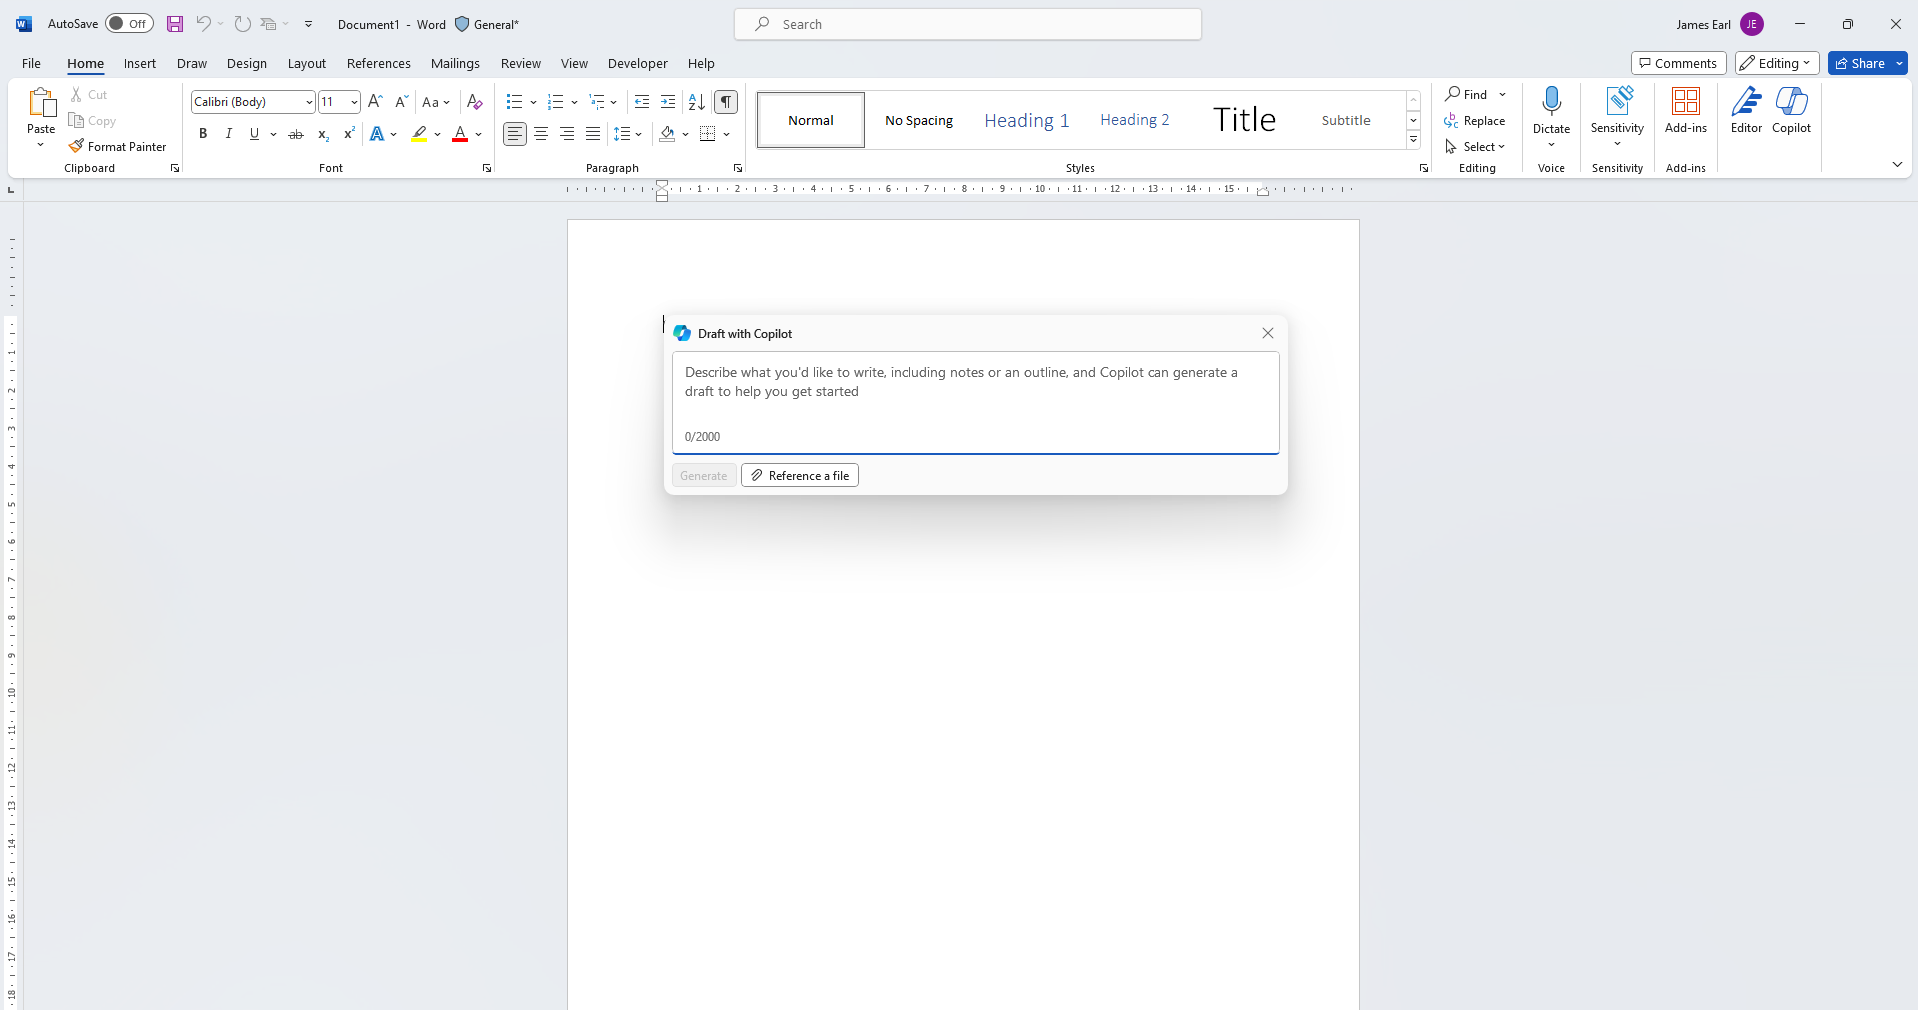Close the Draft with Copilot dialog
The image size is (1918, 1010).
click(x=1268, y=333)
